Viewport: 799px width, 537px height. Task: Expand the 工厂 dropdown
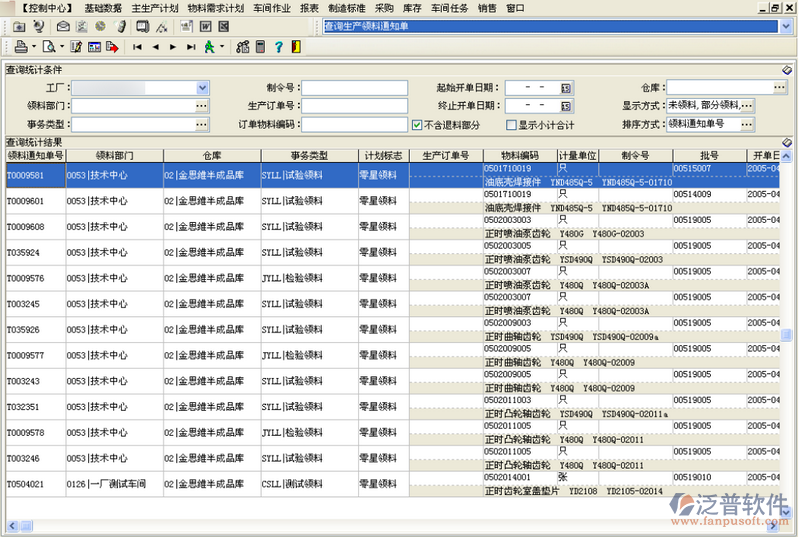[203, 88]
